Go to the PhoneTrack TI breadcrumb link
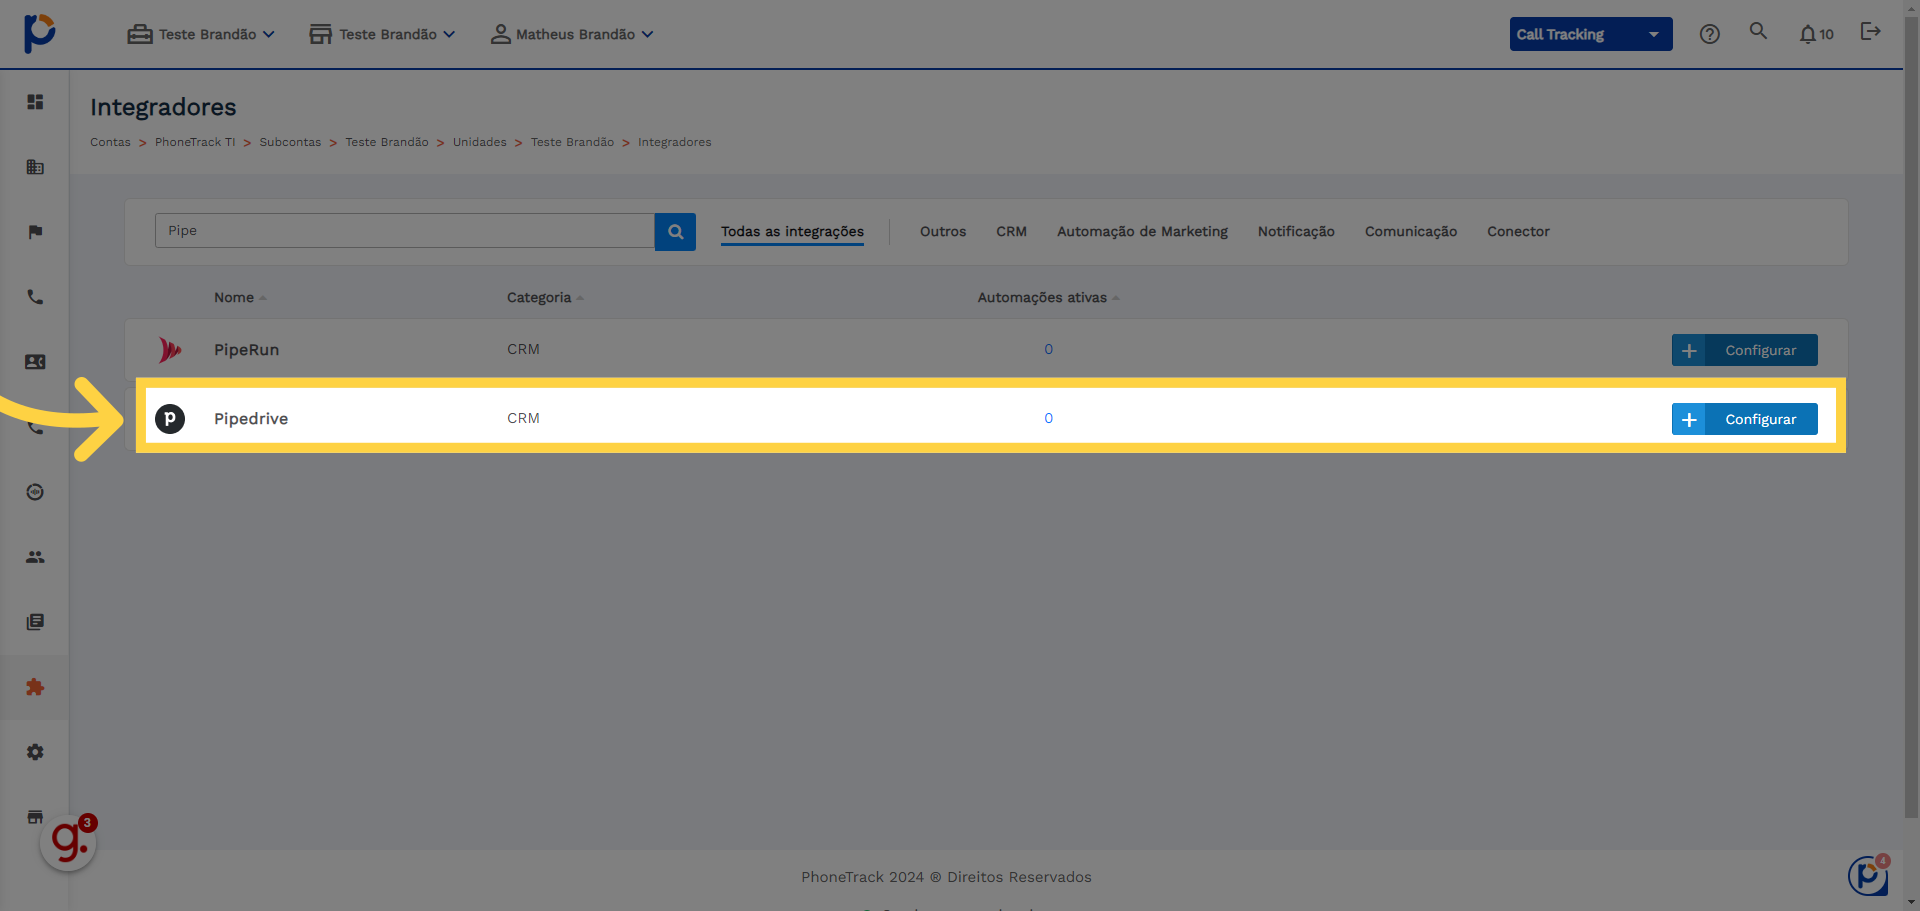 pos(195,142)
